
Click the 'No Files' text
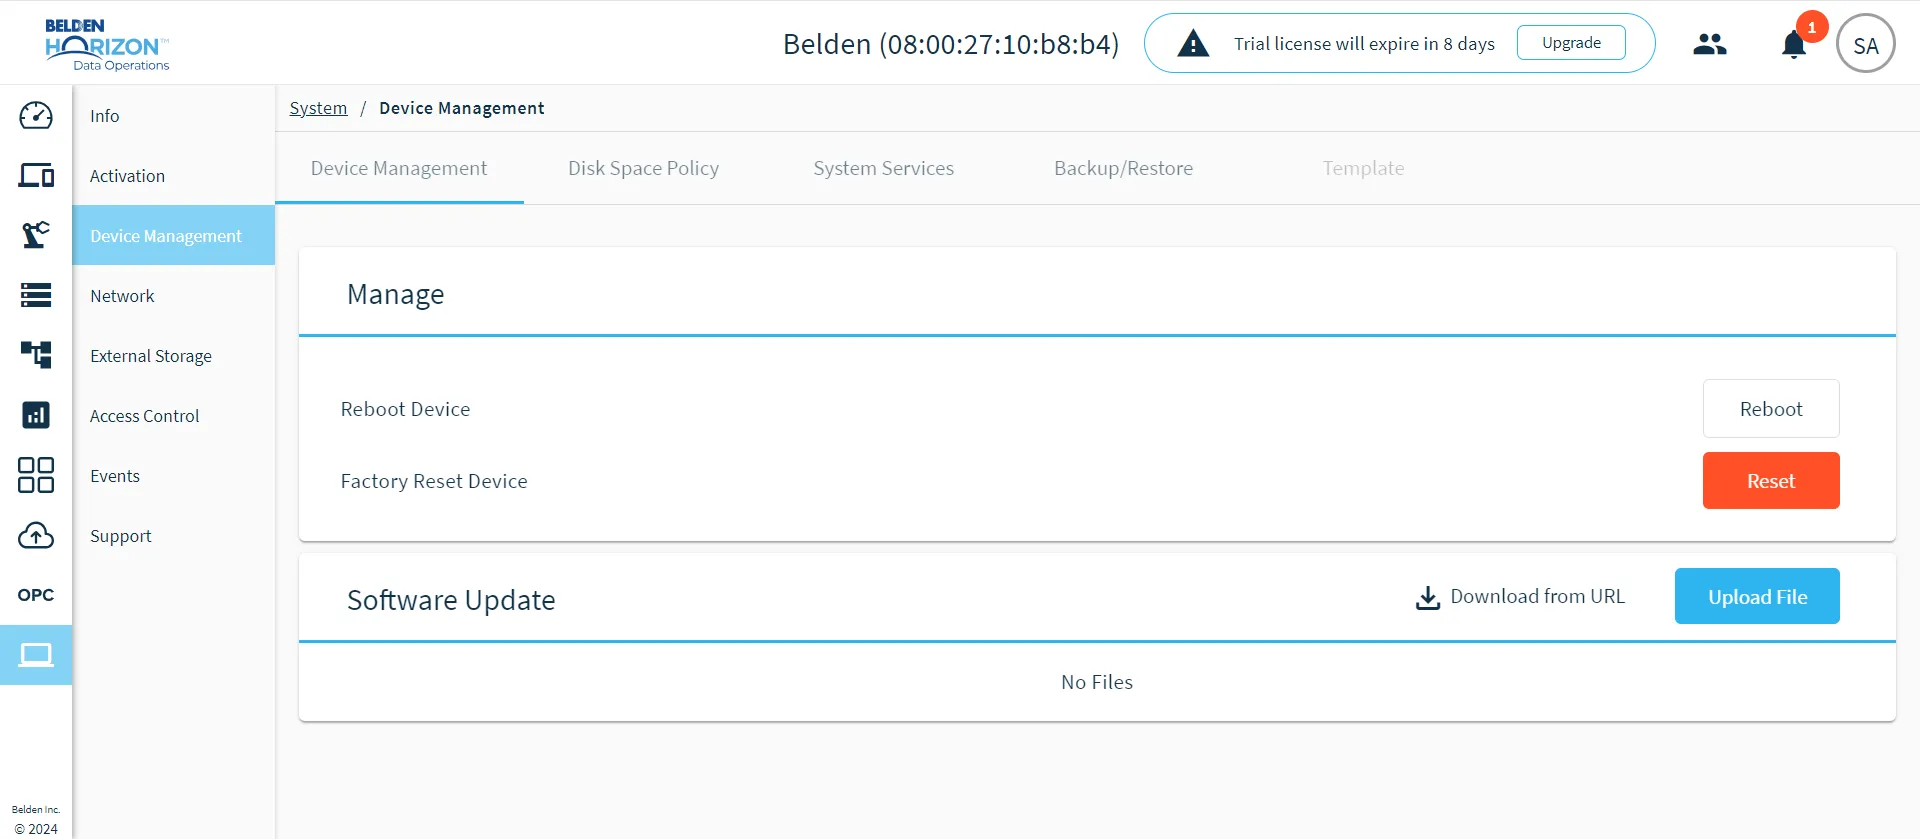tap(1097, 682)
